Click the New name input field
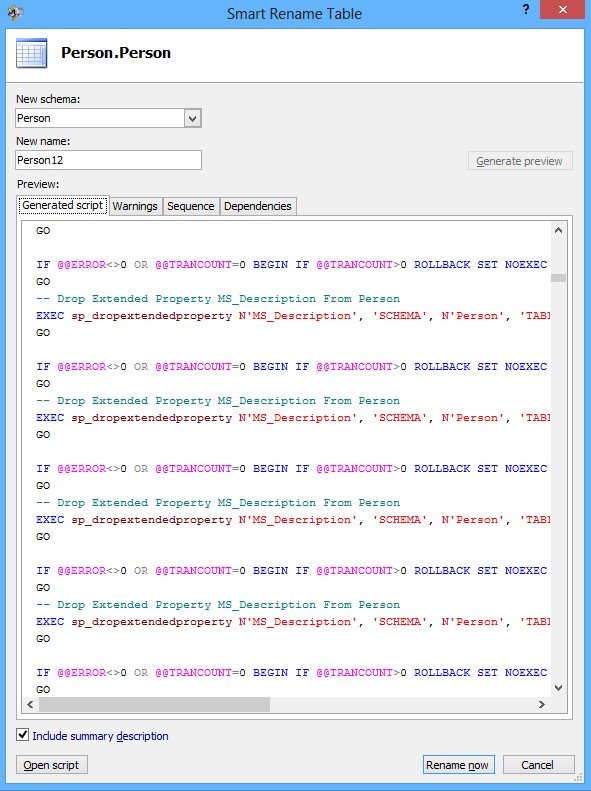This screenshot has height=791, width=591. [108, 160]
